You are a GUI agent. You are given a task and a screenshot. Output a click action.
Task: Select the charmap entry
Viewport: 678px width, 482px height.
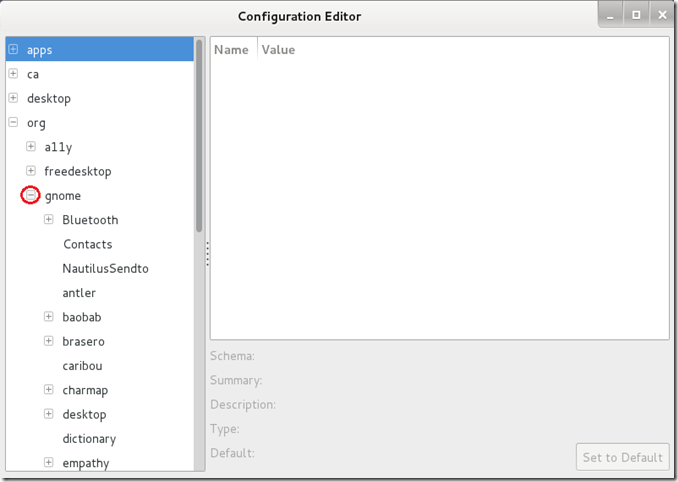pyautogui.click(x=85, y=391)
